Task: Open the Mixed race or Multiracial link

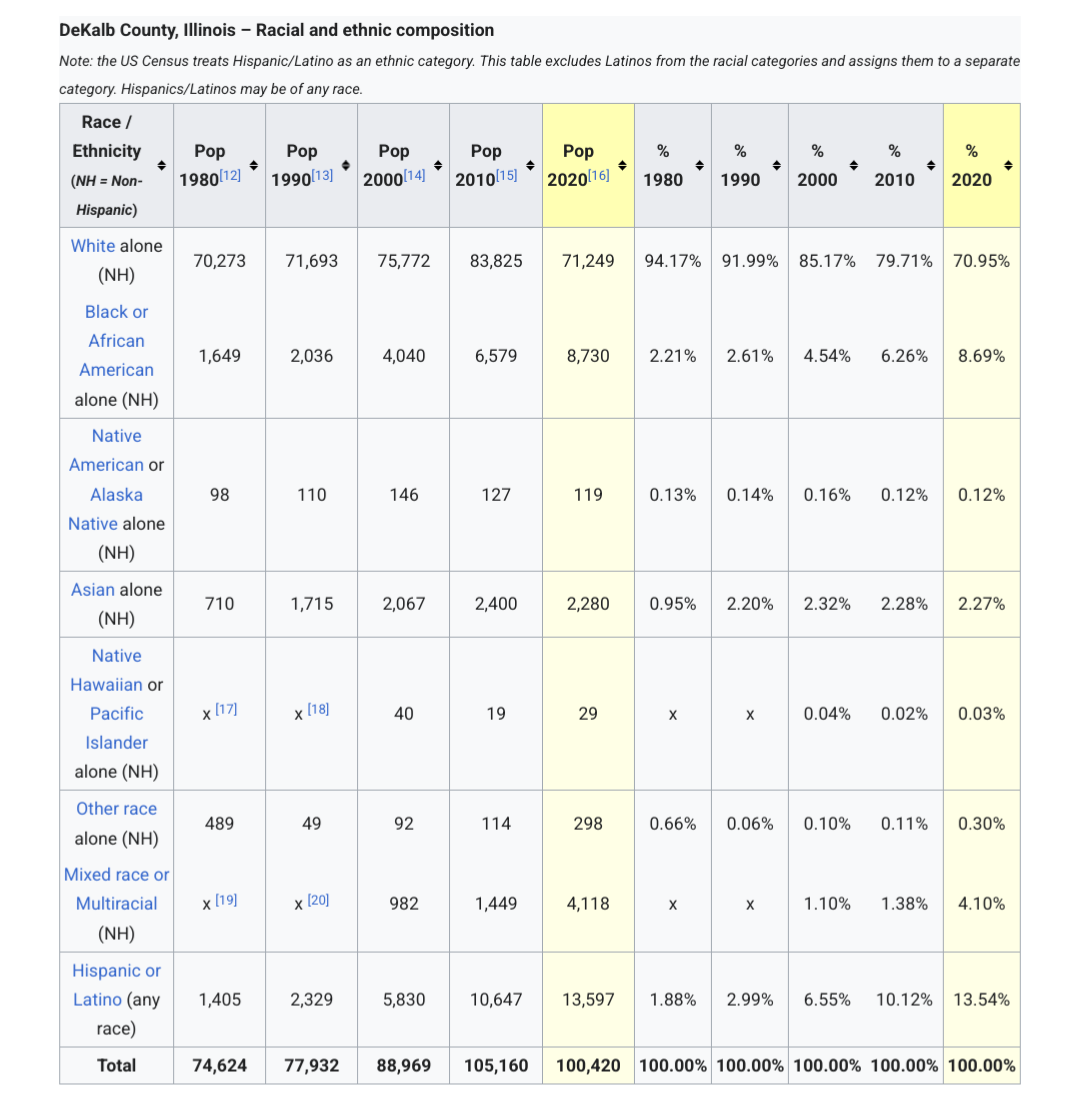Action: tap(116, 889)
